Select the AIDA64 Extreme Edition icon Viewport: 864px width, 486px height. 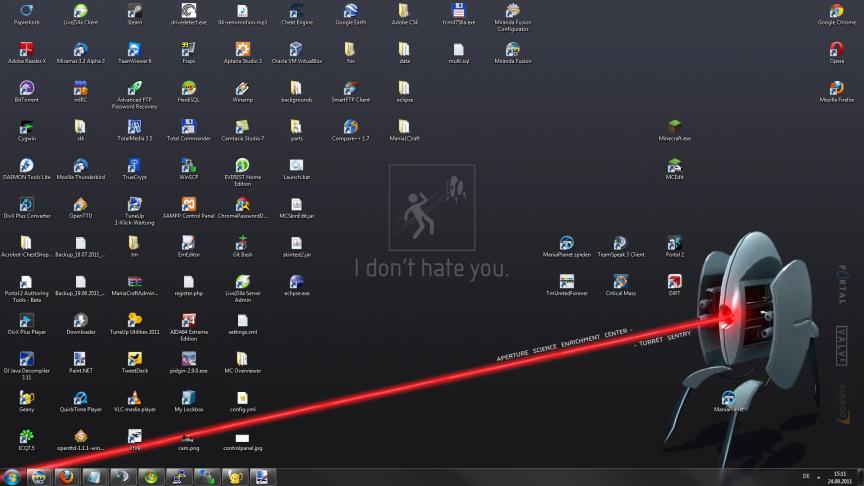click(188, 327)
